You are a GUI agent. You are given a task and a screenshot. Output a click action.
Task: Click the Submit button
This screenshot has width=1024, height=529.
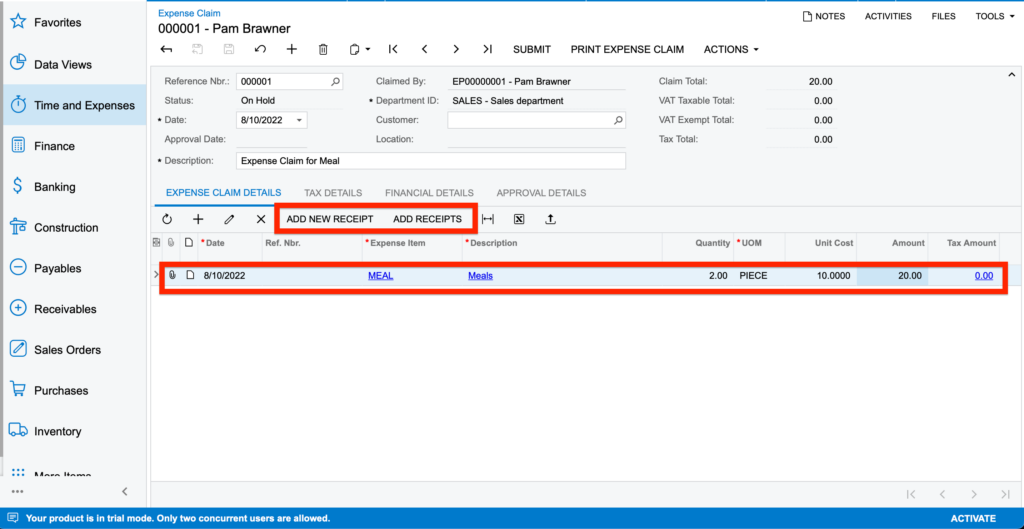pos(531,49)
